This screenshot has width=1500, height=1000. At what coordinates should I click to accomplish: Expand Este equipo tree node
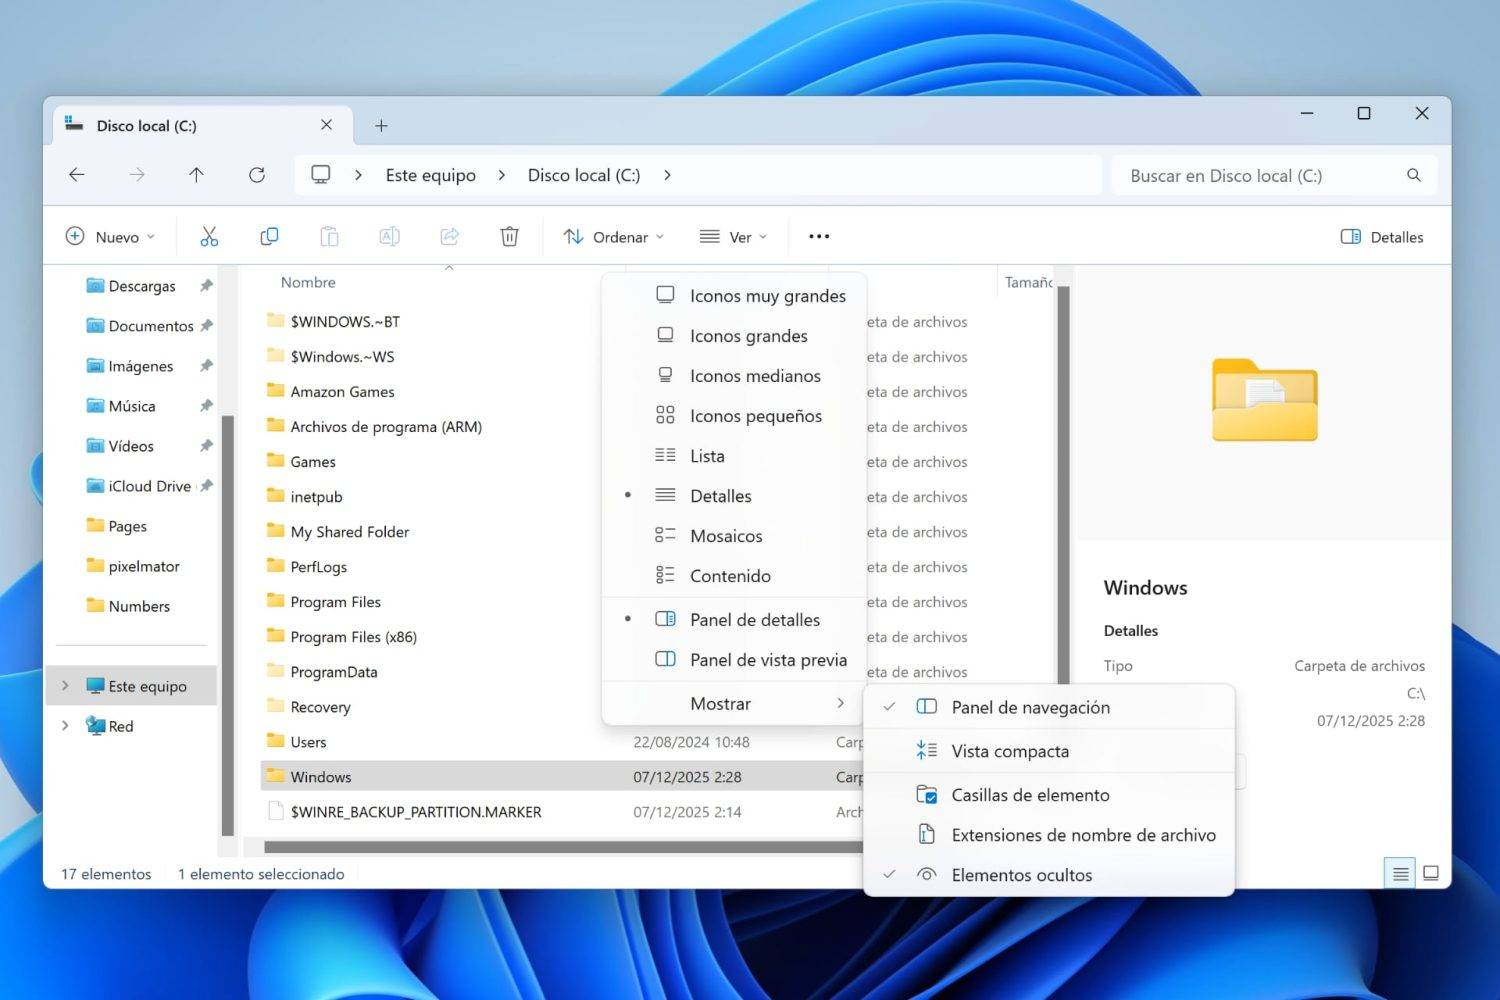click(65, 686)
